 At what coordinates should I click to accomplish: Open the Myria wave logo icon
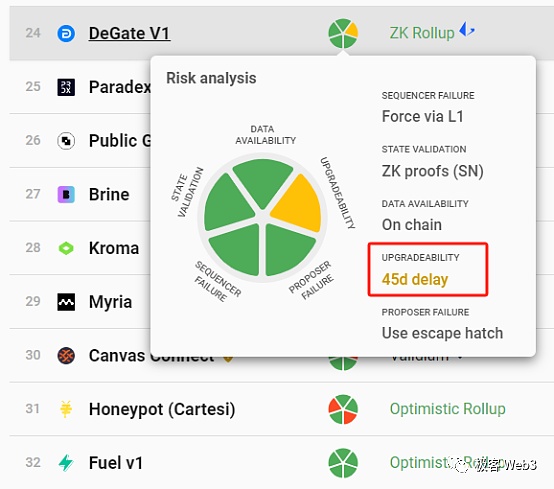click(66, 302)
